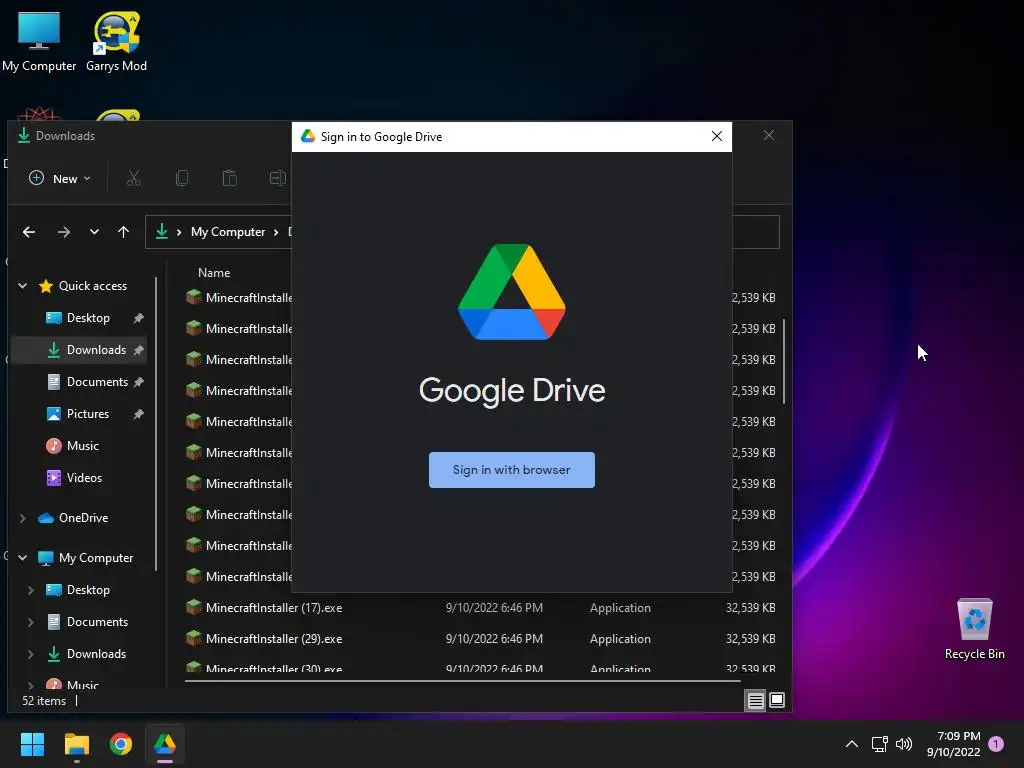Click My Computer in the address breadcrumb

click(x=228, y=232)
